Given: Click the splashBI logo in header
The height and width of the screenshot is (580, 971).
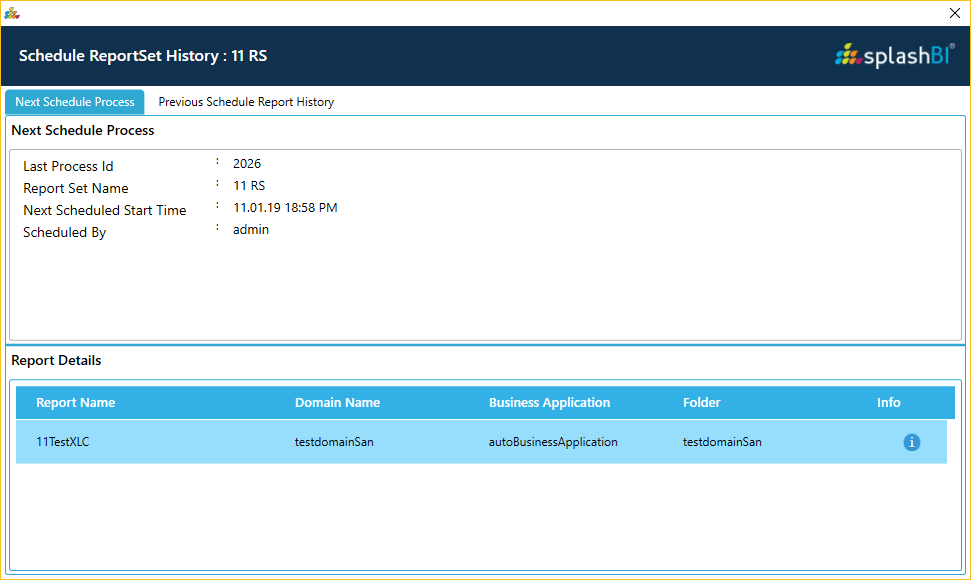Looking at the screenshot, I should pyautogui.click(x=894, y=56).
